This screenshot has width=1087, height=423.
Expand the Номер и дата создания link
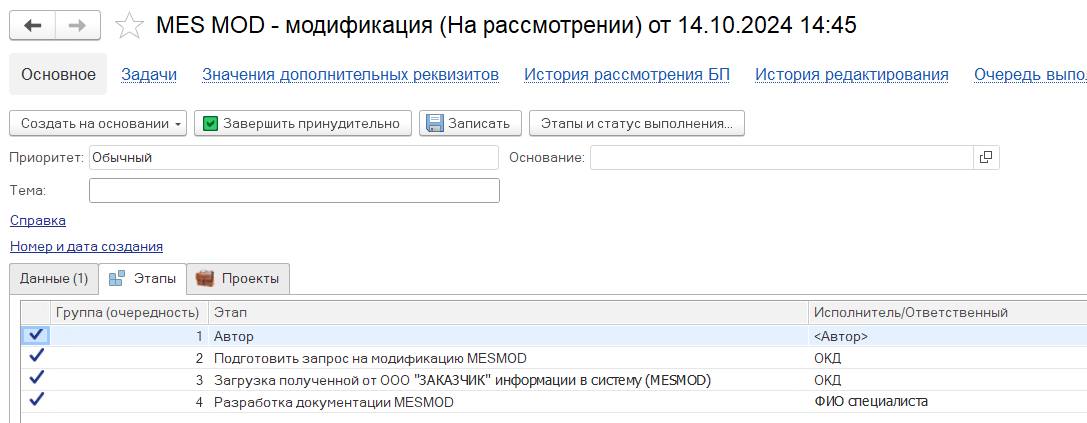tap(86, 246)
